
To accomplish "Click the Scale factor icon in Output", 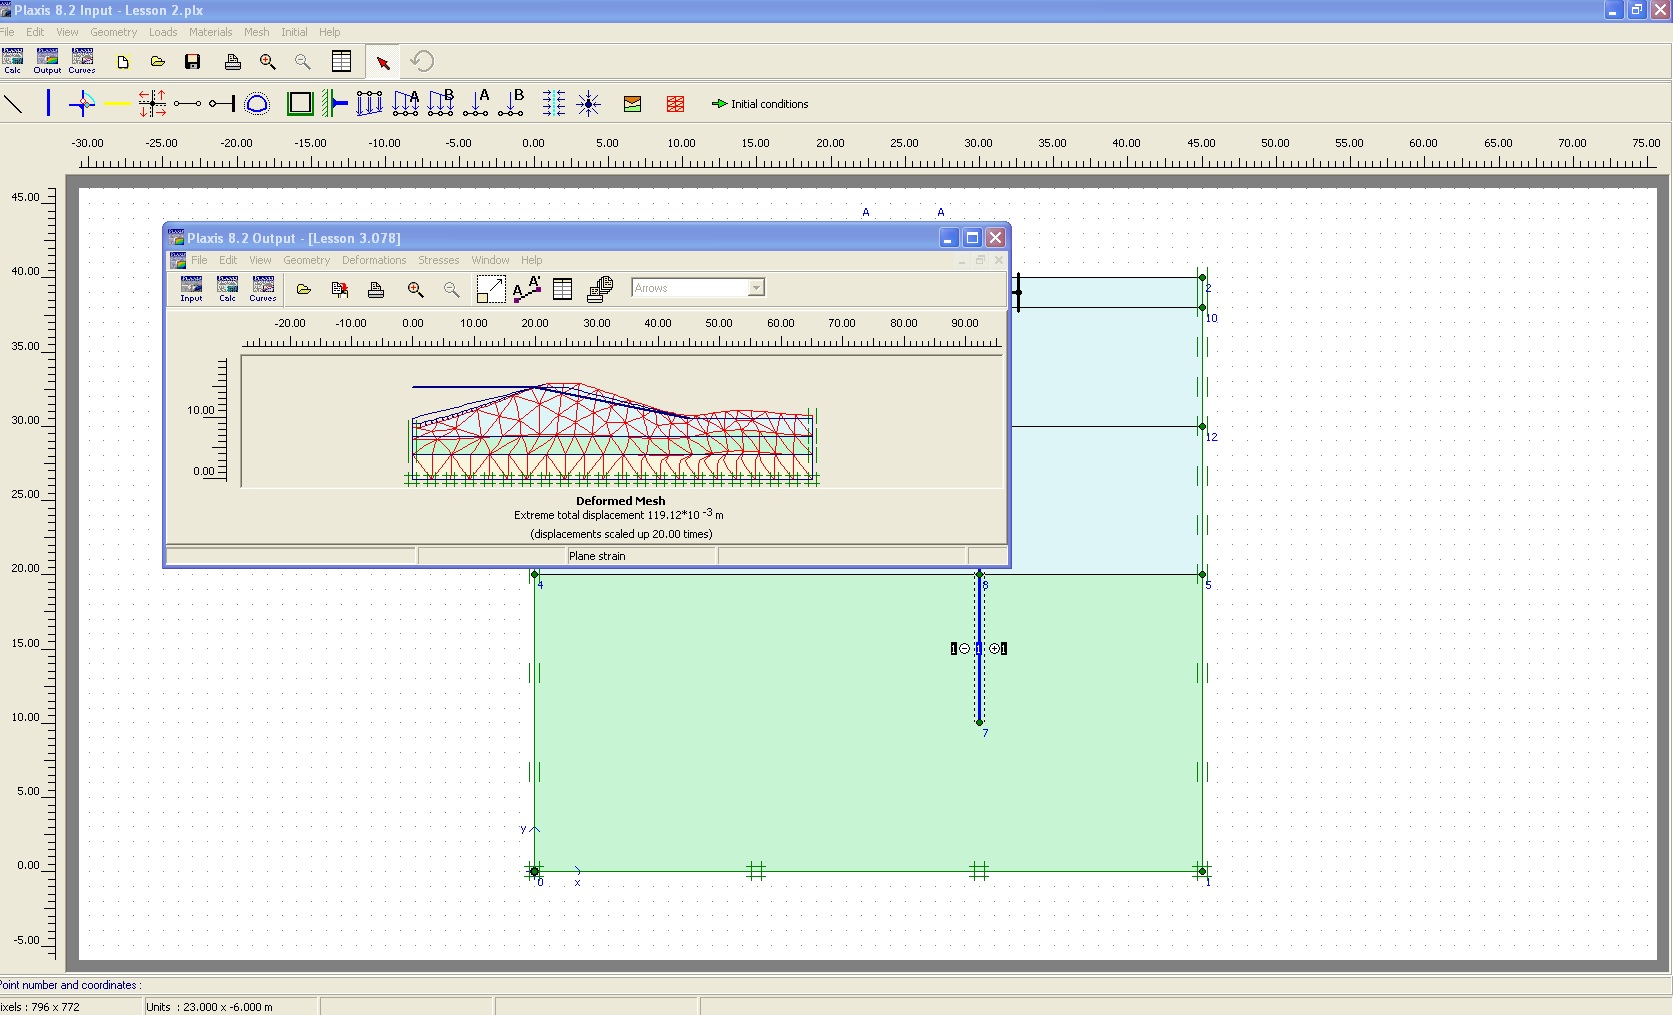I will [x=490, y=289].
